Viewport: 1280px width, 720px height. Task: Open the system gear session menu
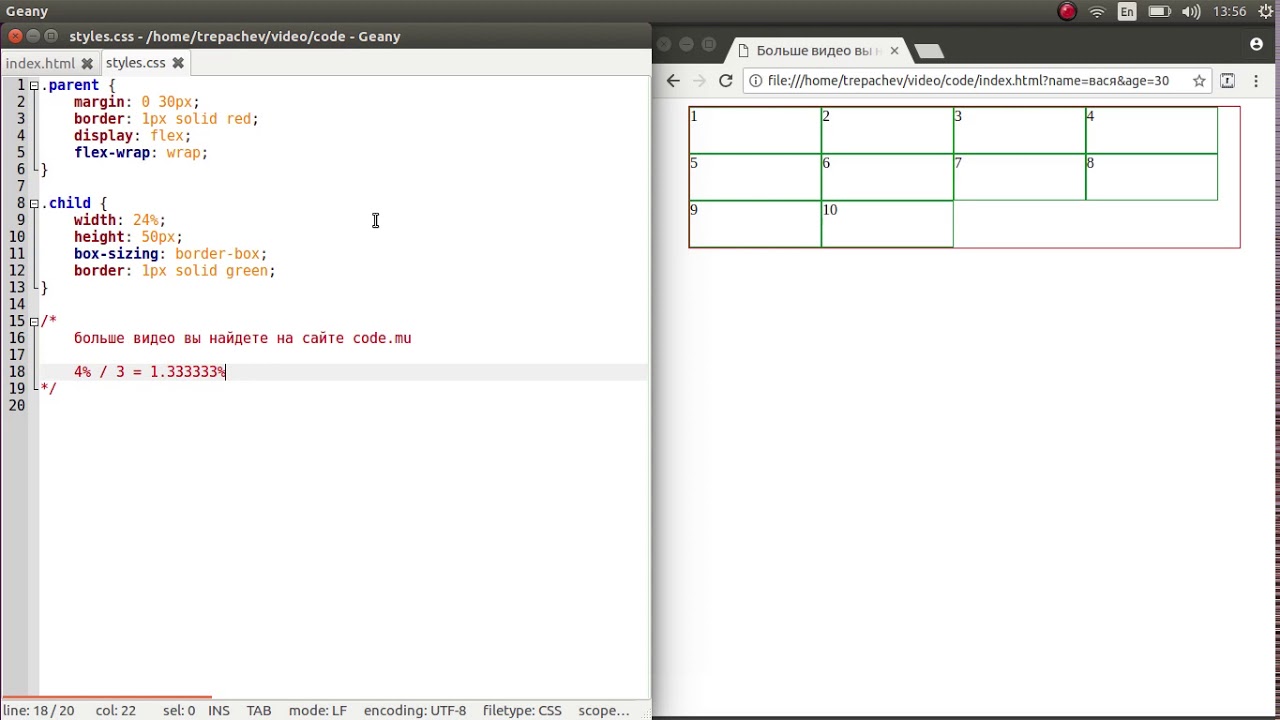click(x=1267, y=12)
